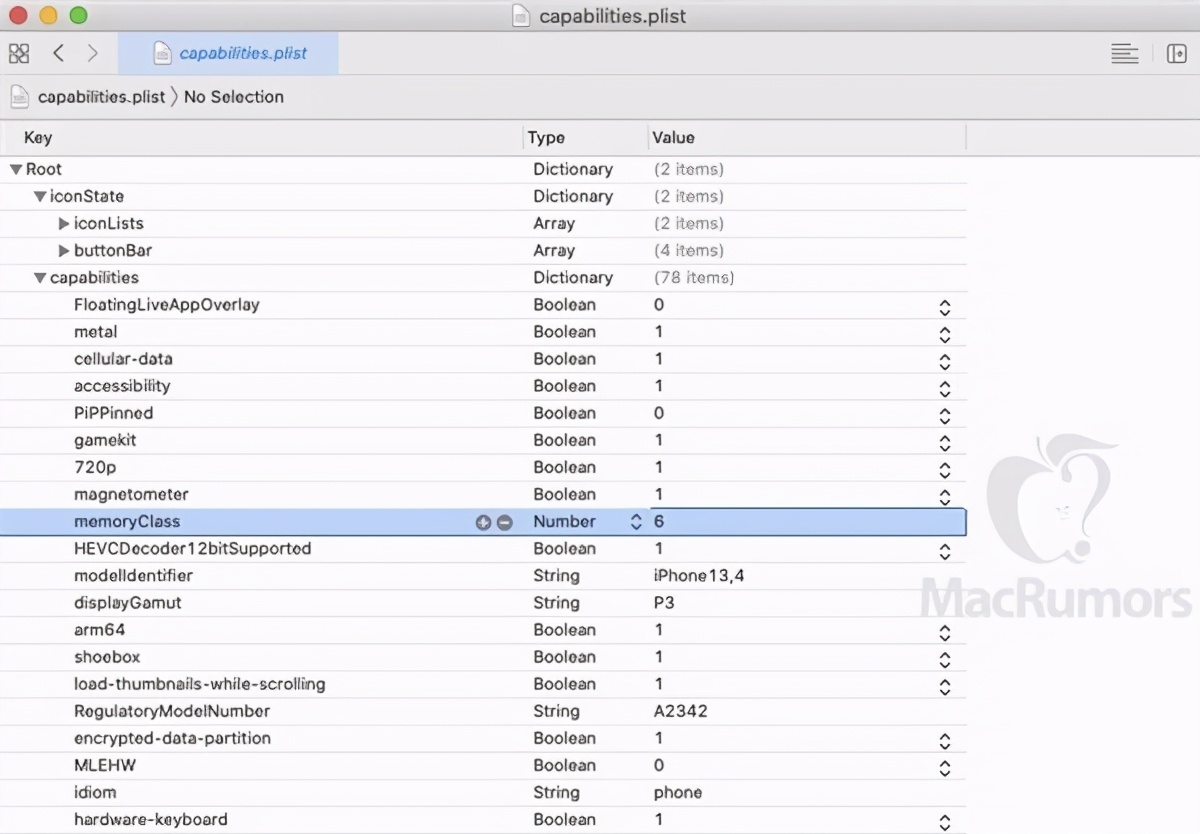Go back using the left chevron
Image resolution: width=1200 pixels, height=834 pixels.
pos(58,53)
